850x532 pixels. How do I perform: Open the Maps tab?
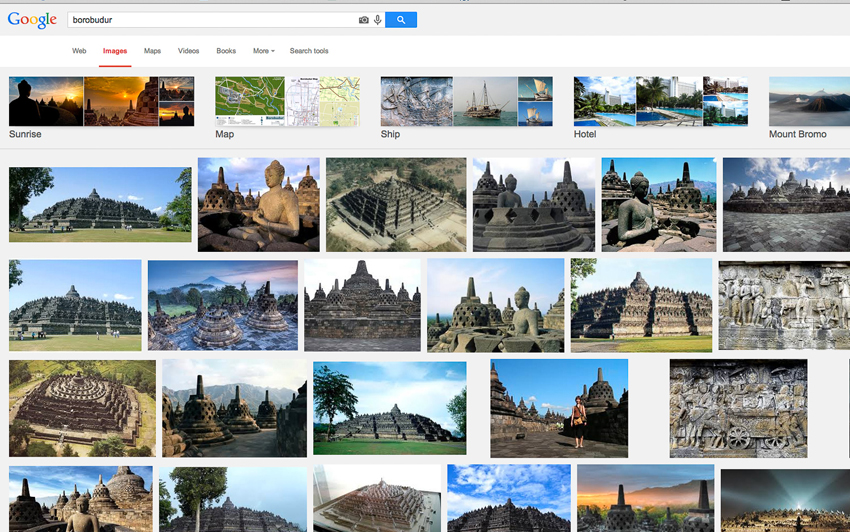[x=152, y=51]
